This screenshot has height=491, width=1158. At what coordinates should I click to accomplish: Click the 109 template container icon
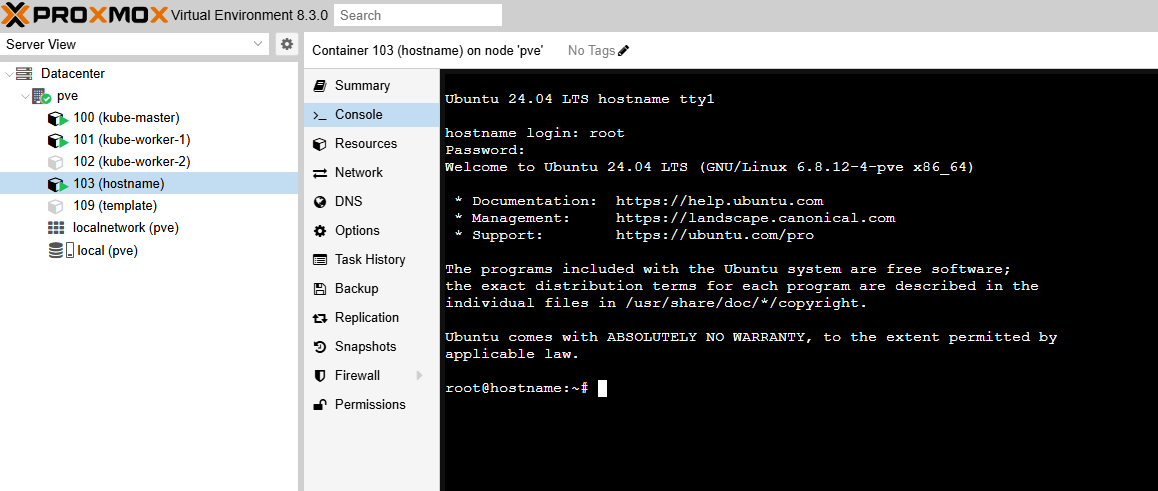56,206
